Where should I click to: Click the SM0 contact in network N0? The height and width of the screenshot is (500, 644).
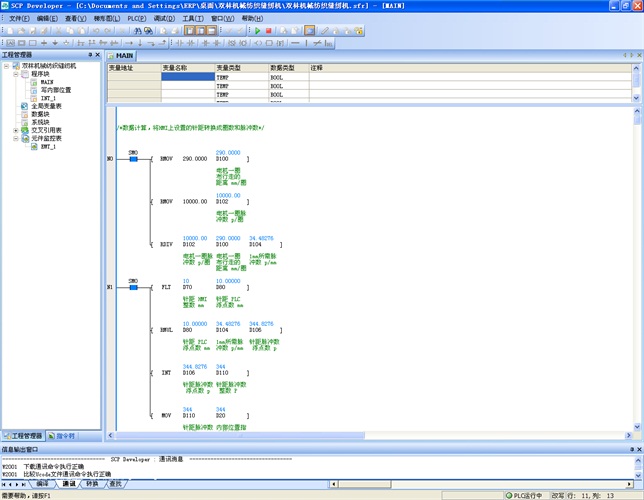tap(133, 159)
